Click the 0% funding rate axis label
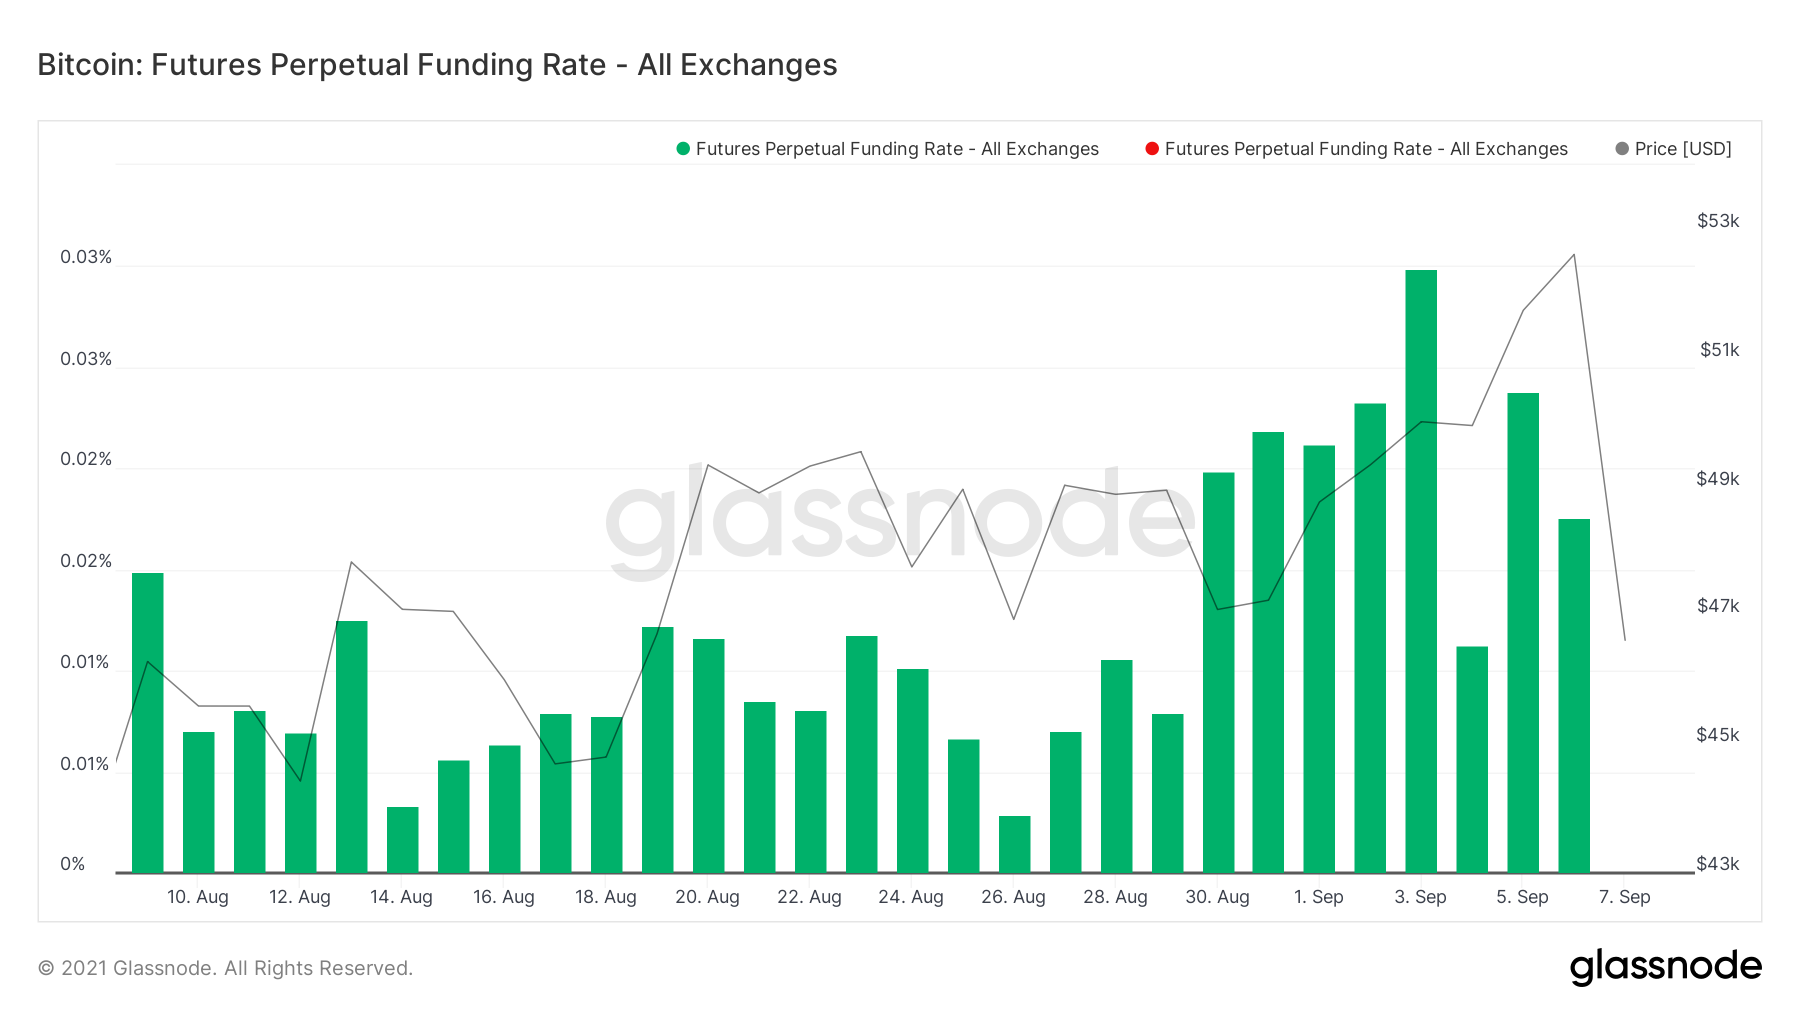The height and width of the screenshot is (1013, 1800). click(x=73, y=864)
